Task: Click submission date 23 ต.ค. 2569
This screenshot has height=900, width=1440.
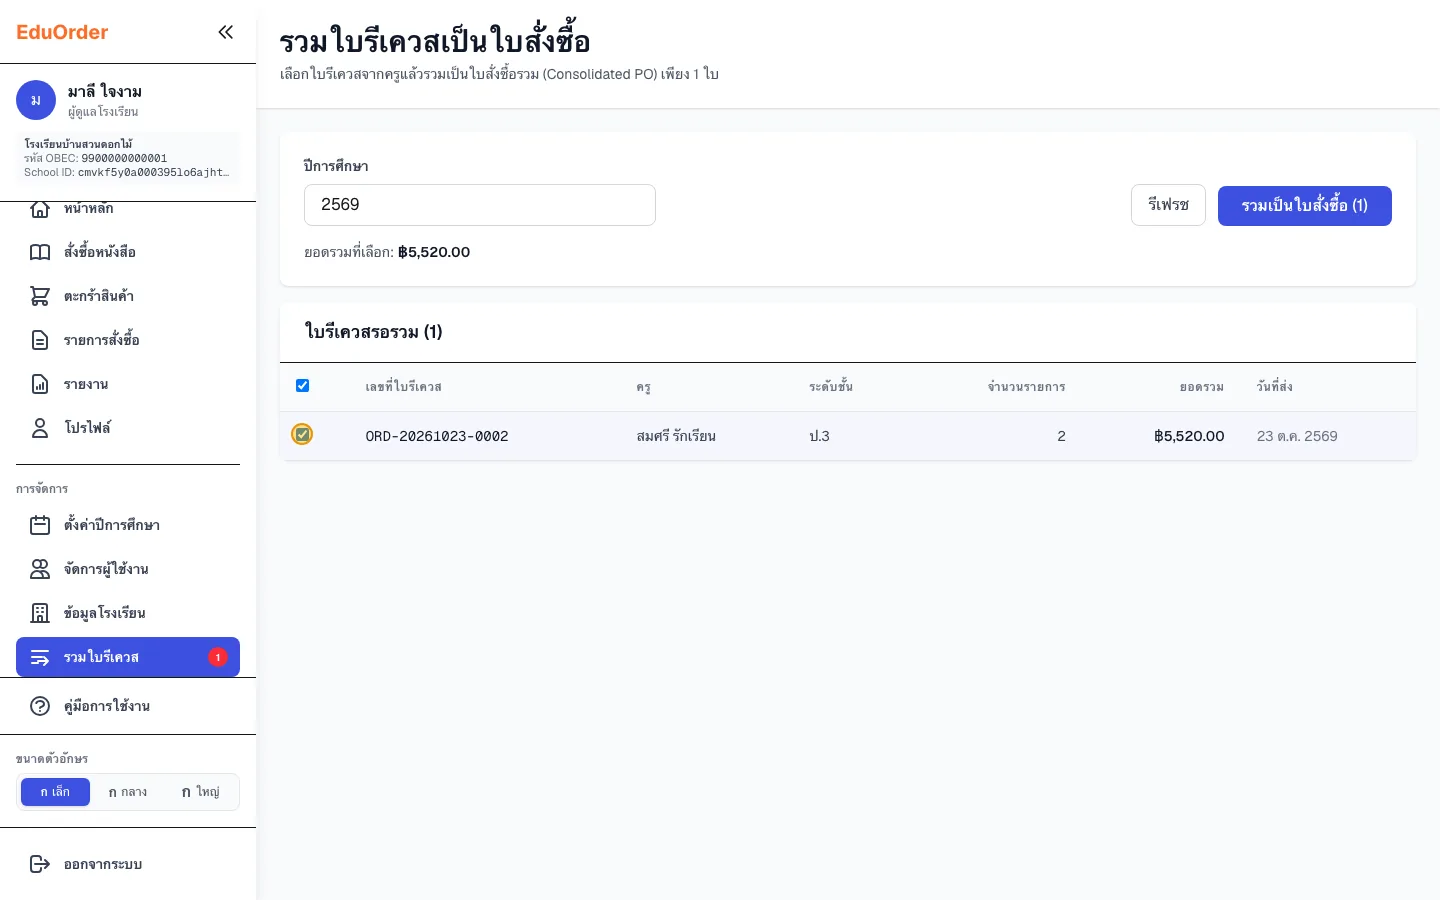Action: click(1297, 436)
